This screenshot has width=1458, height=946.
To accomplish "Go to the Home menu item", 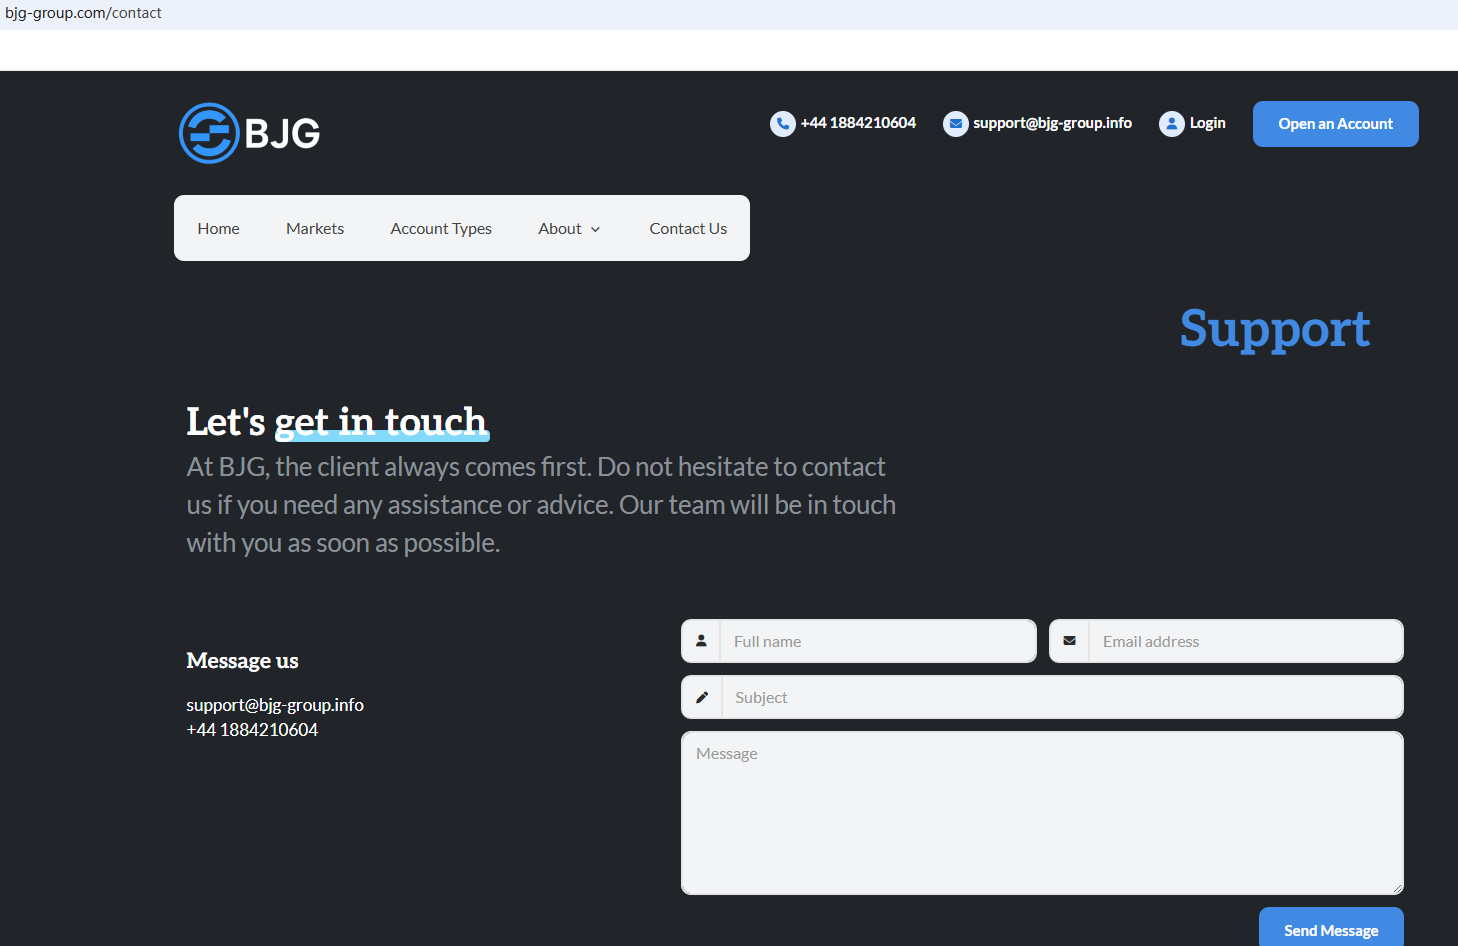I will coord(218,229).
